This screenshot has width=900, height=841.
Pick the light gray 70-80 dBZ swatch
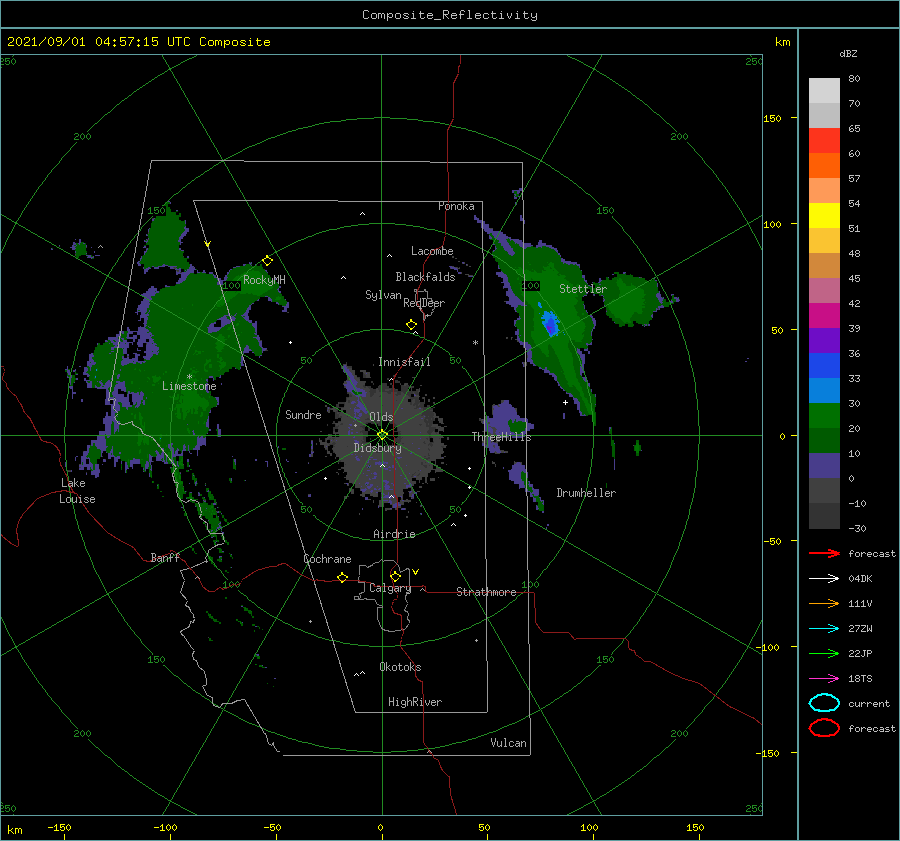824,91
